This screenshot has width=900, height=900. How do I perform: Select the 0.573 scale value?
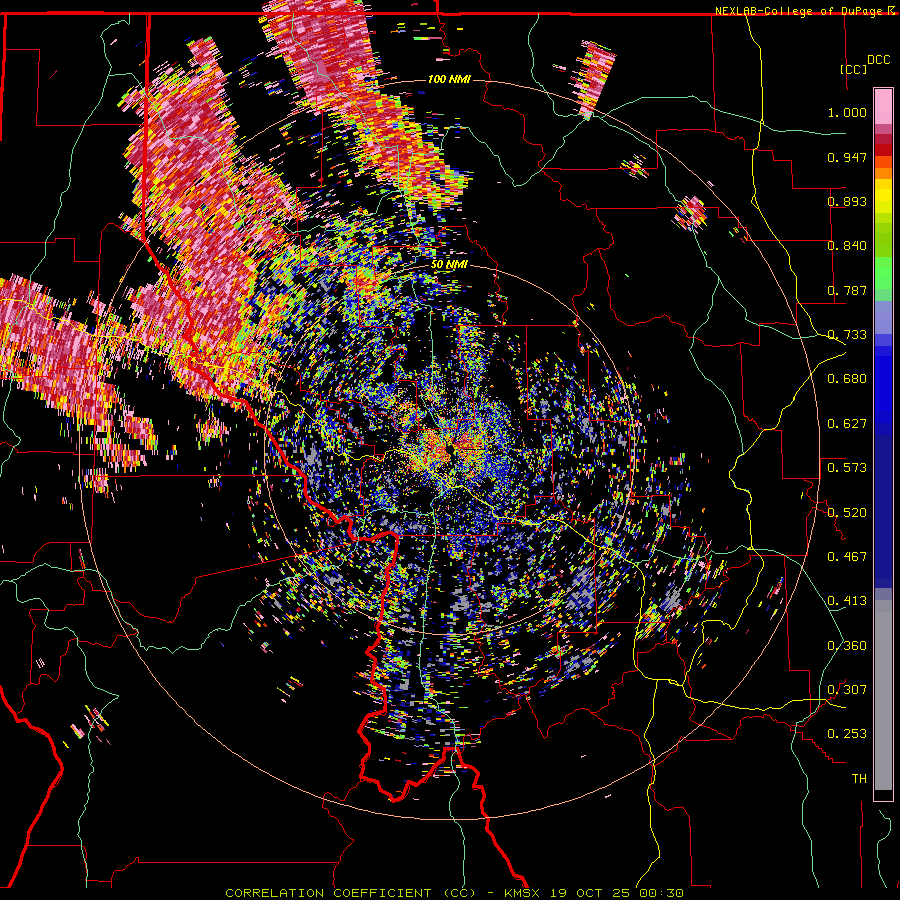[x=847, y=468]
